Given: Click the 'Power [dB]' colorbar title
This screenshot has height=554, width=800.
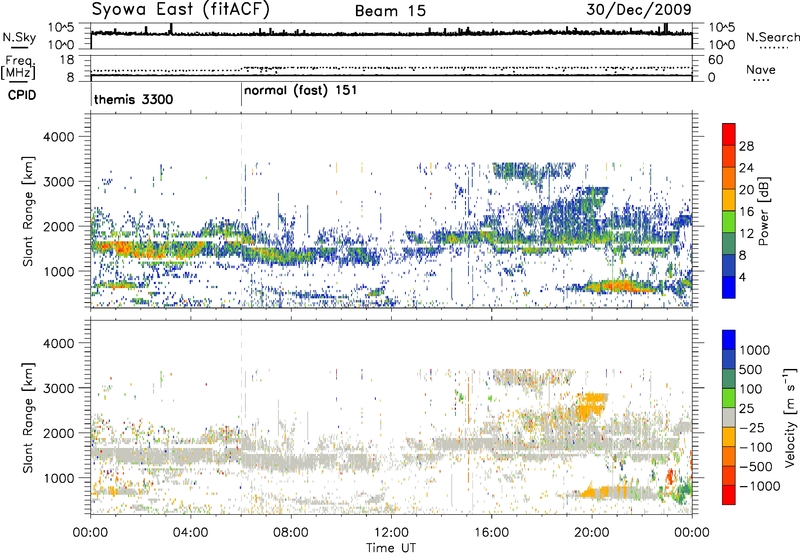Looking at the screenshot, I should pos(764,211).
